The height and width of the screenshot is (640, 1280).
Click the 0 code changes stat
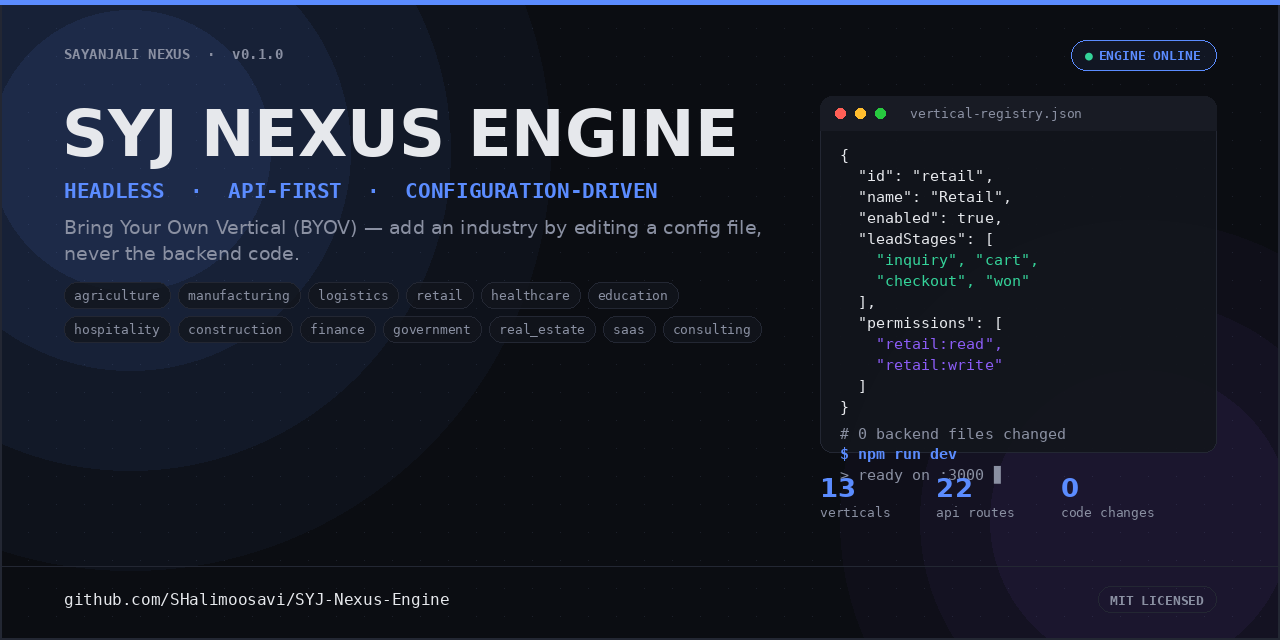click(x=1108, y=497)
